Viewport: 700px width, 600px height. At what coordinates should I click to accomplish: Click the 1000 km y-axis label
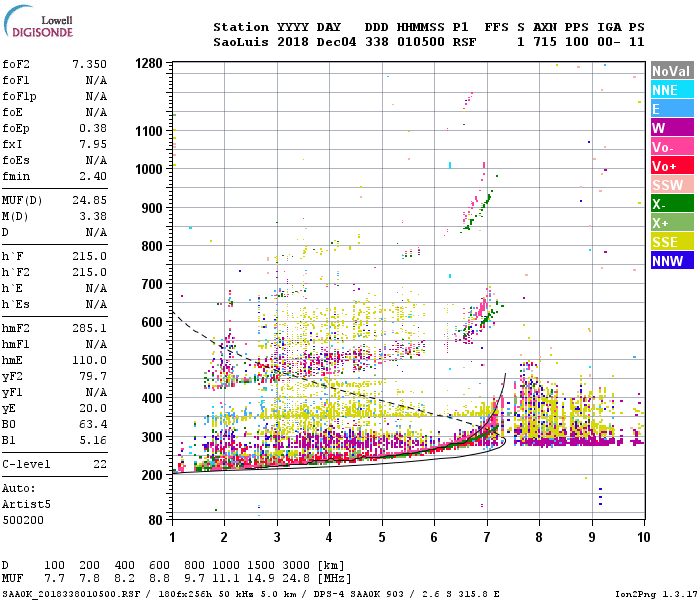tap(149, 169)
